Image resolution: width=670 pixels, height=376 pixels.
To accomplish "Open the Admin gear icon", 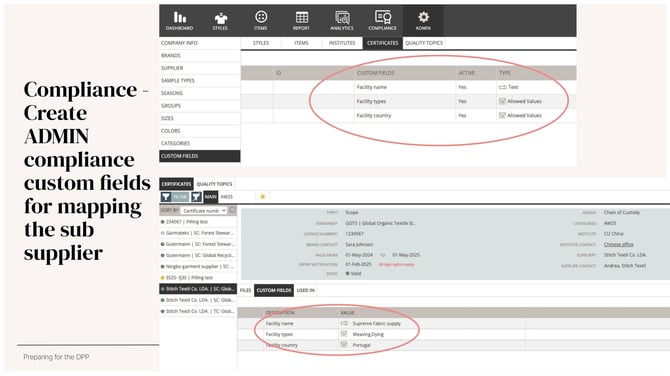I will (x=423, y=17).
